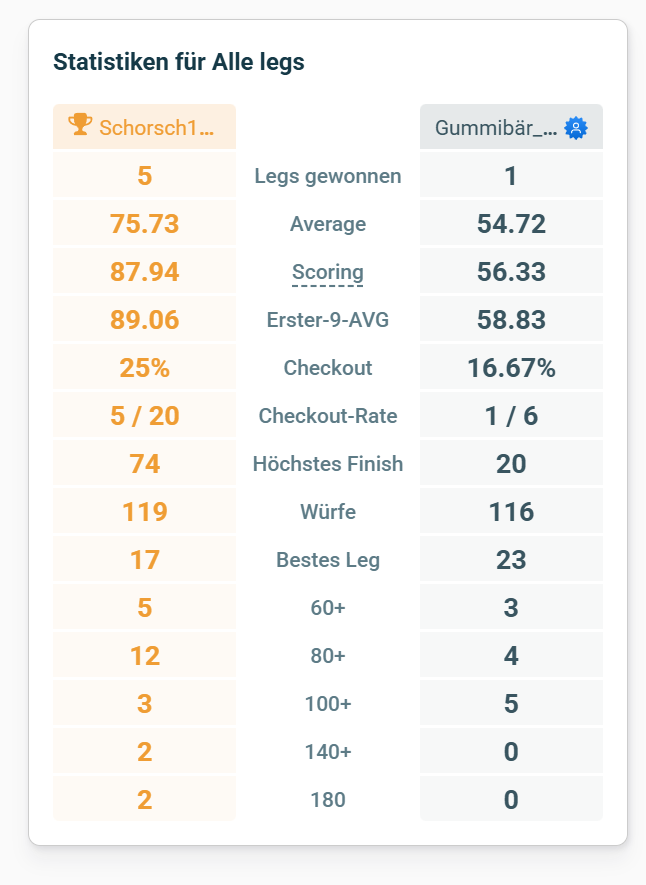
Task: Click the 100+ row label
Action: (x=327, y=703)
